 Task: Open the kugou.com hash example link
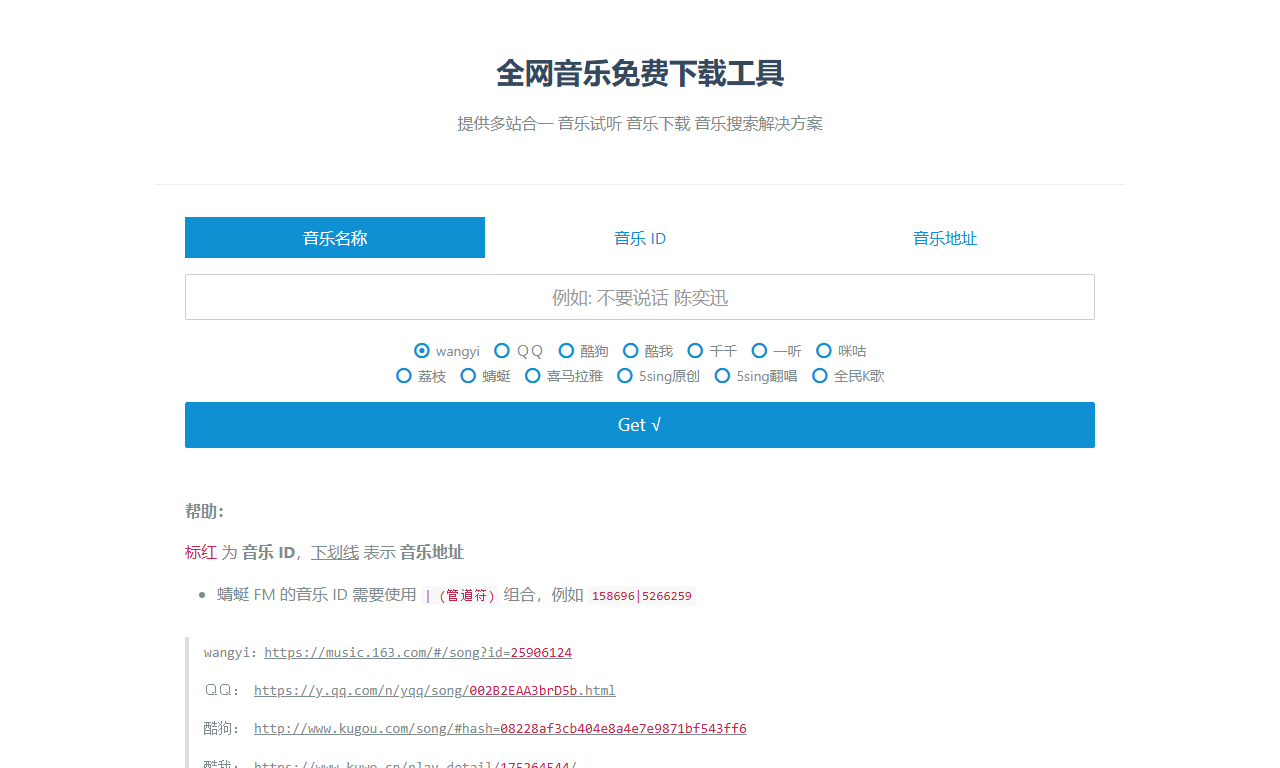pos(500,729)
